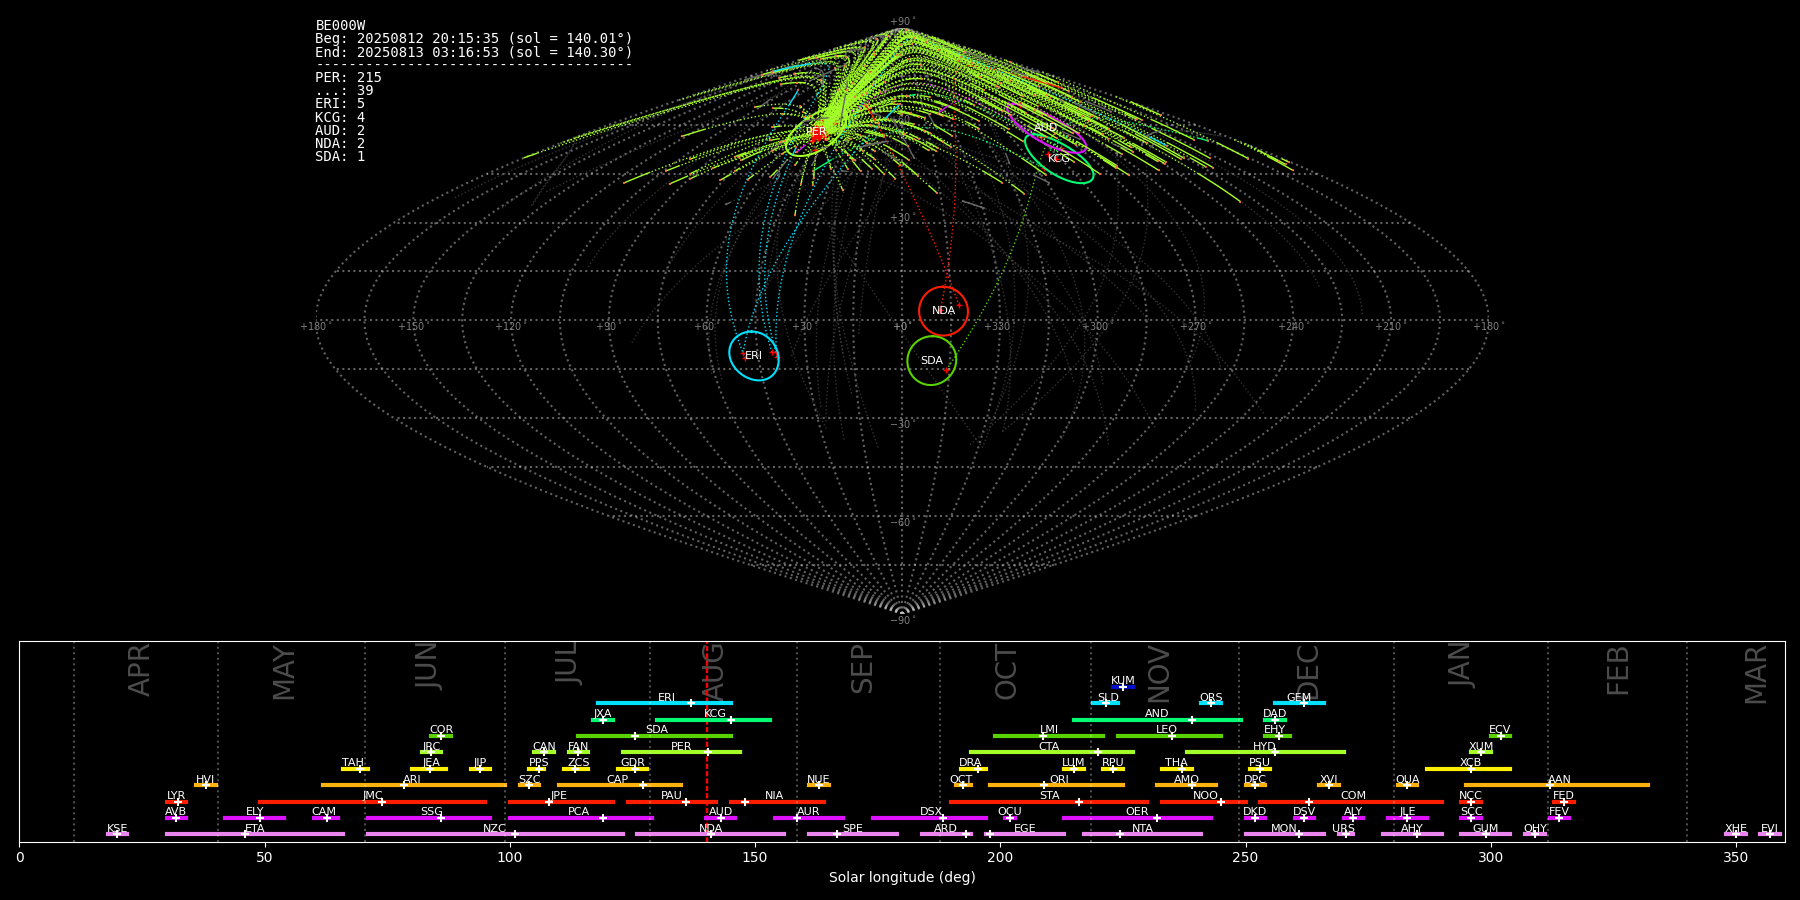Click the orange ARI bar in the timeline
1800x900 pixels.
414,785
